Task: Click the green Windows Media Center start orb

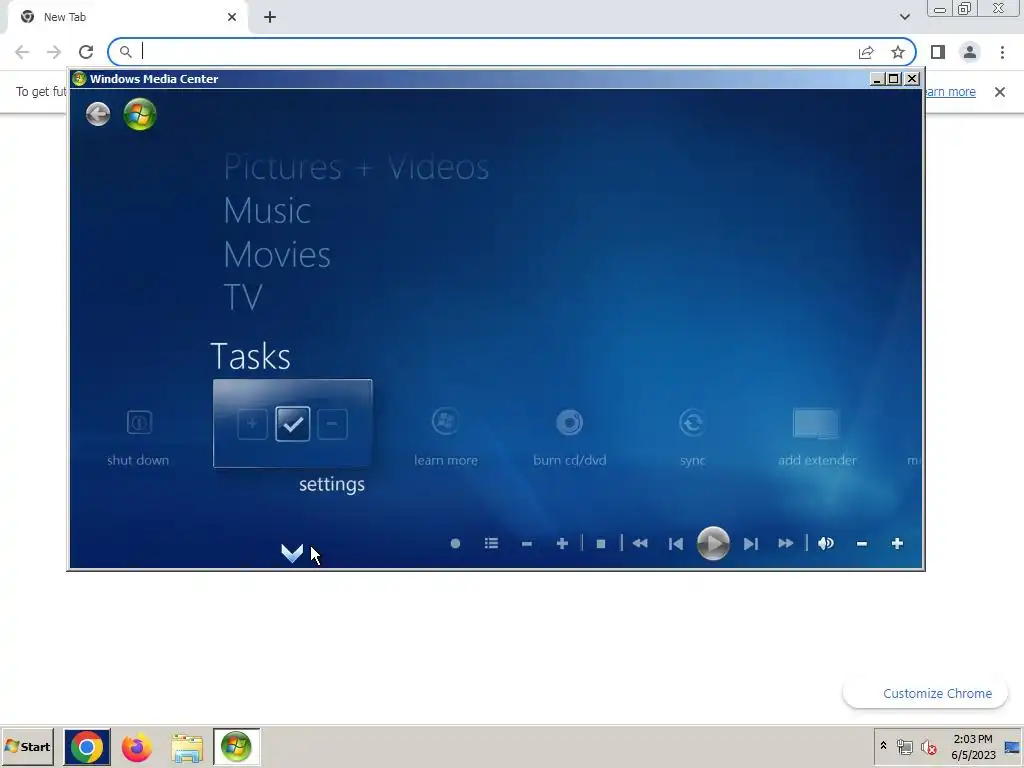Action: 140,114
